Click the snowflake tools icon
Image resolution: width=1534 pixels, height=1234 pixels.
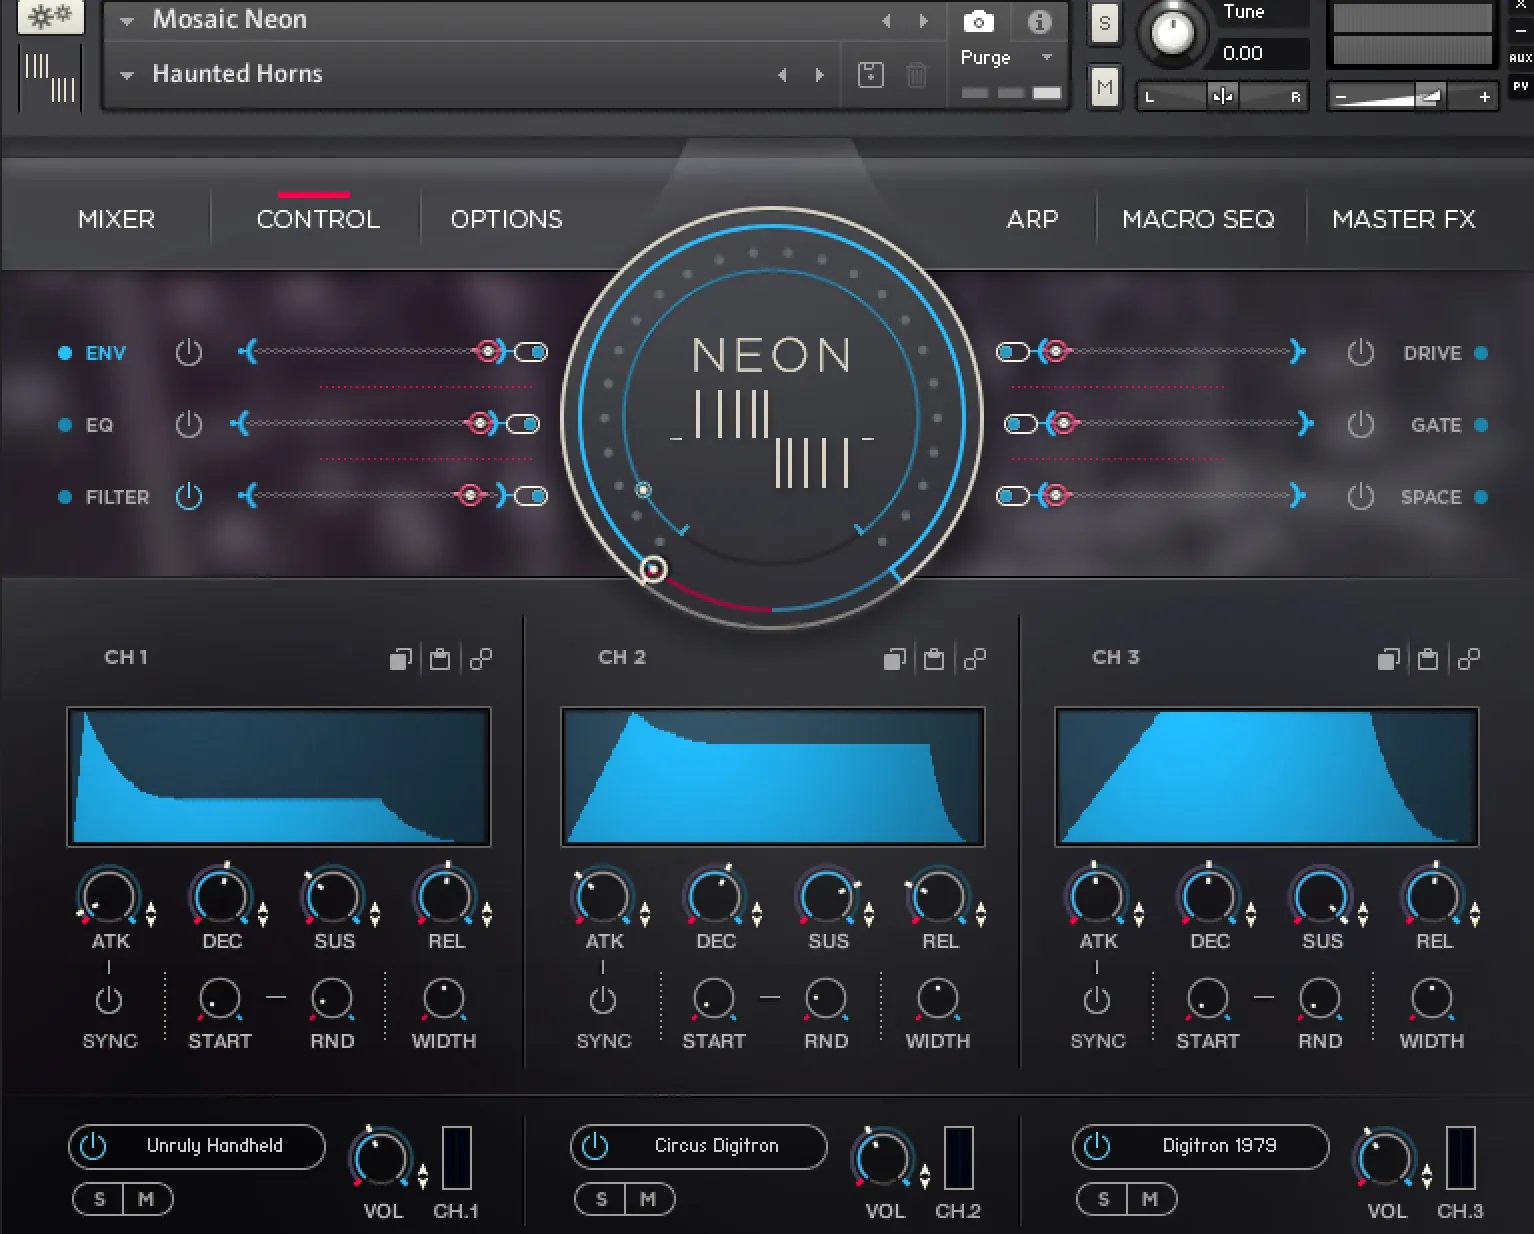pyautogui.click(x=50, y=17)
